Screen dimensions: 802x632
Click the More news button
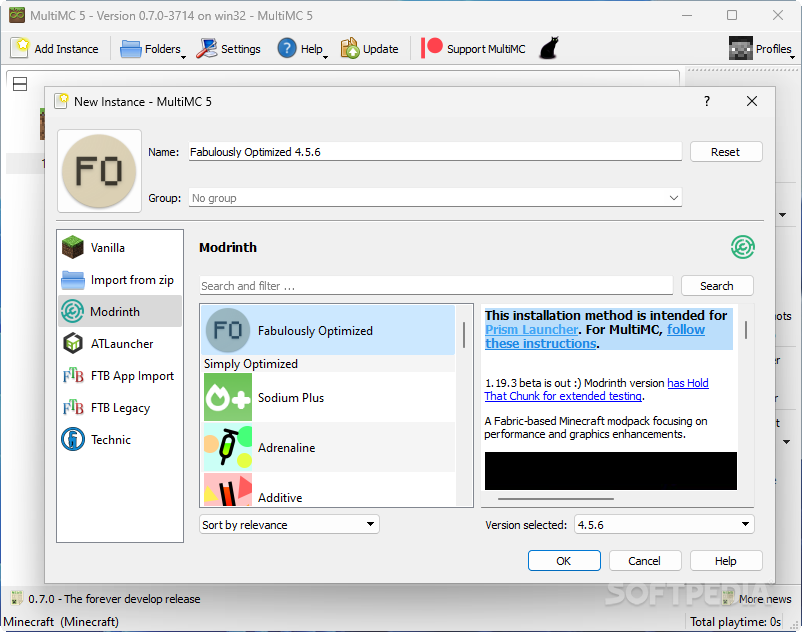[757, 599]
